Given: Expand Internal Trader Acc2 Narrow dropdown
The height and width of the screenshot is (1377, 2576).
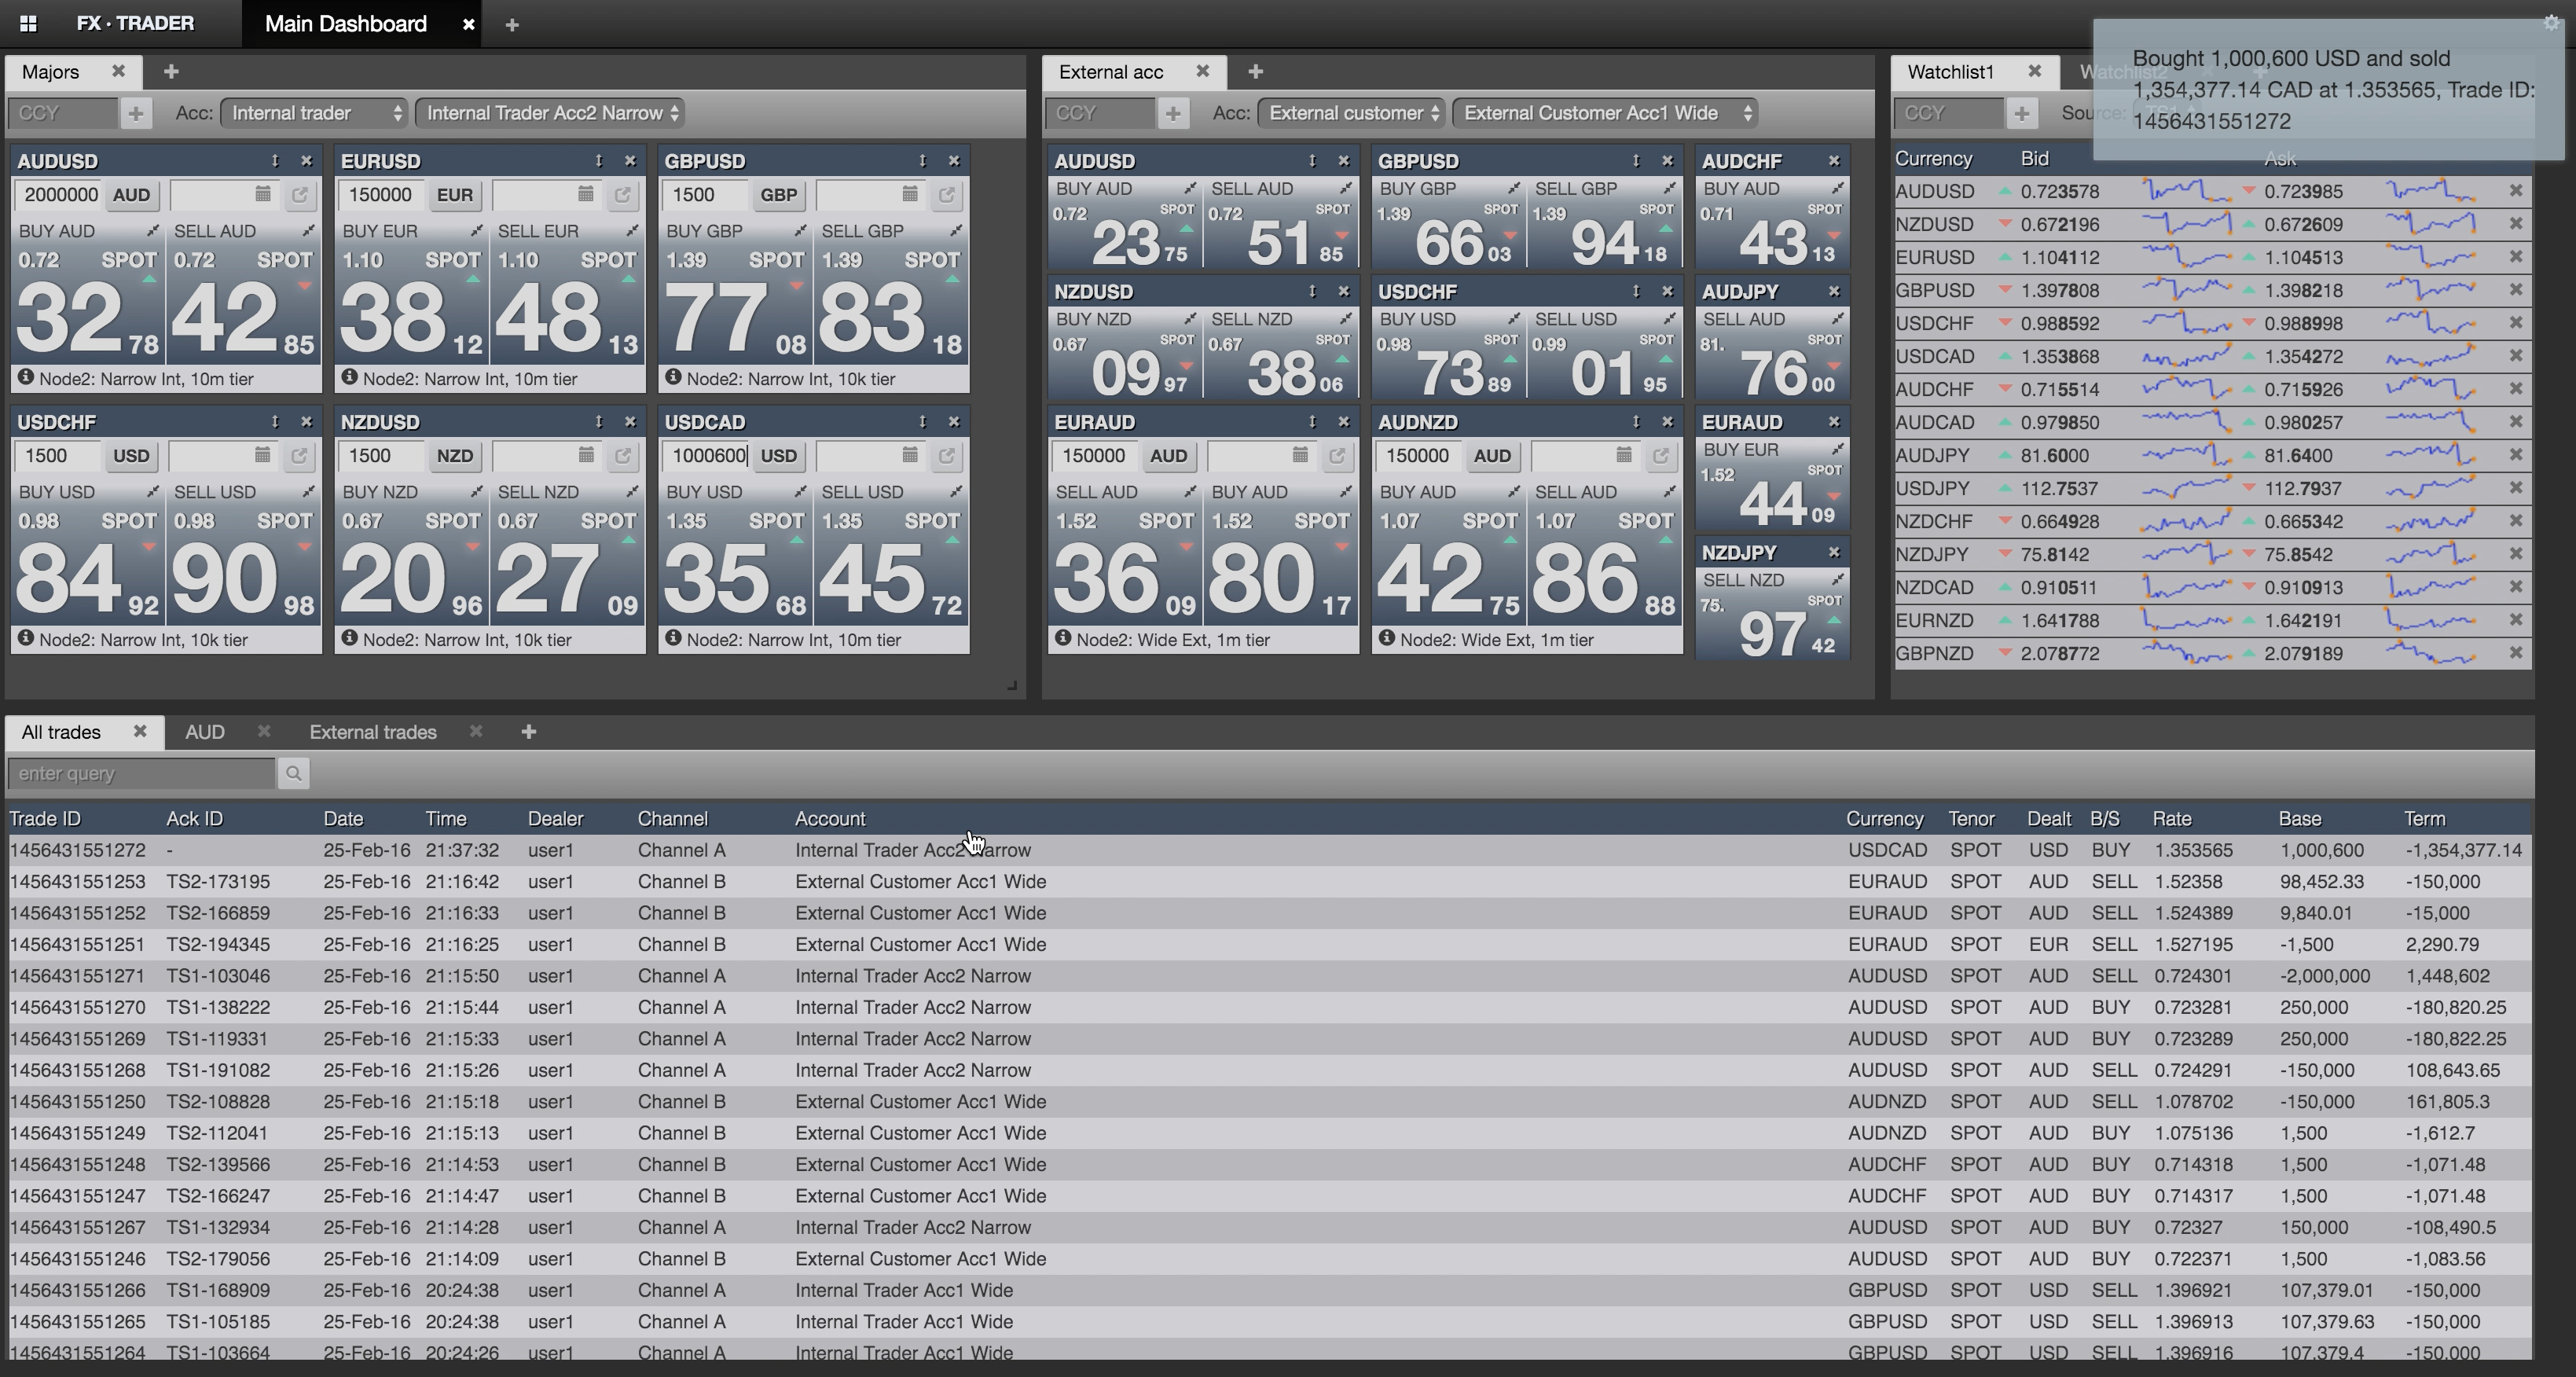Looking at the screenshot, I should (549, 113).
